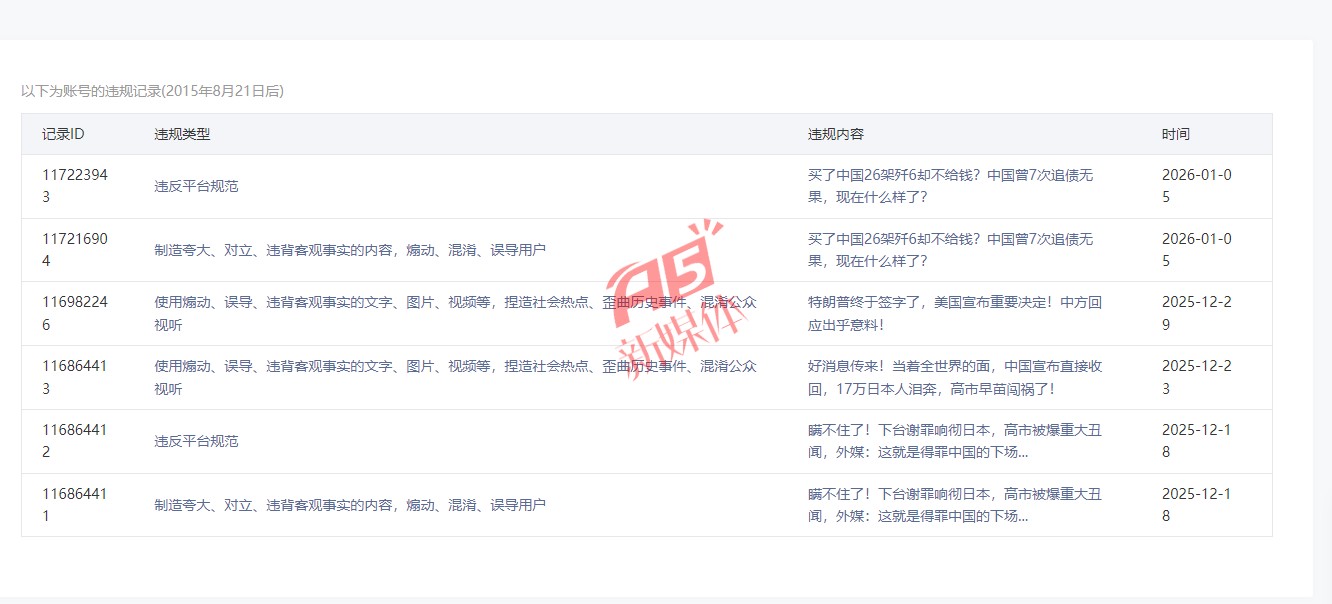Click the 瞒不住了 content in record 116864411's row
Viewport: 1332px width, 604px height.
[x=954, y=505]
